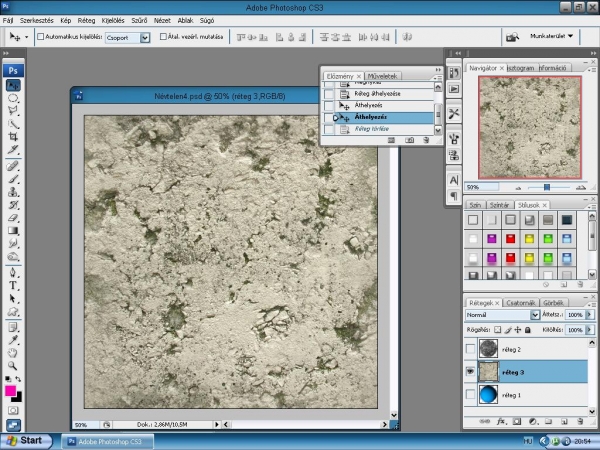Viewport: 600px width, 450px height.
Task: Select the Eyedropper tool
Action: 13,340
